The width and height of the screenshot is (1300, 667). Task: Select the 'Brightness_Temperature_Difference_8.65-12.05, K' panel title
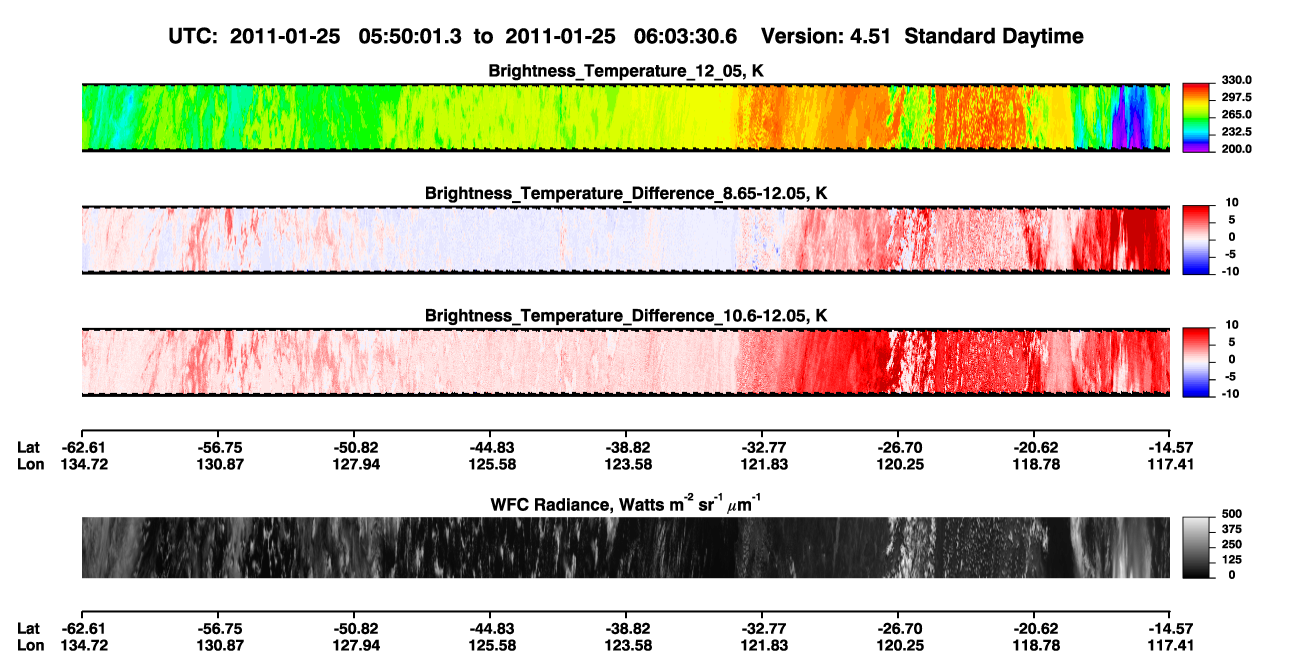click(x=627, y=193)
